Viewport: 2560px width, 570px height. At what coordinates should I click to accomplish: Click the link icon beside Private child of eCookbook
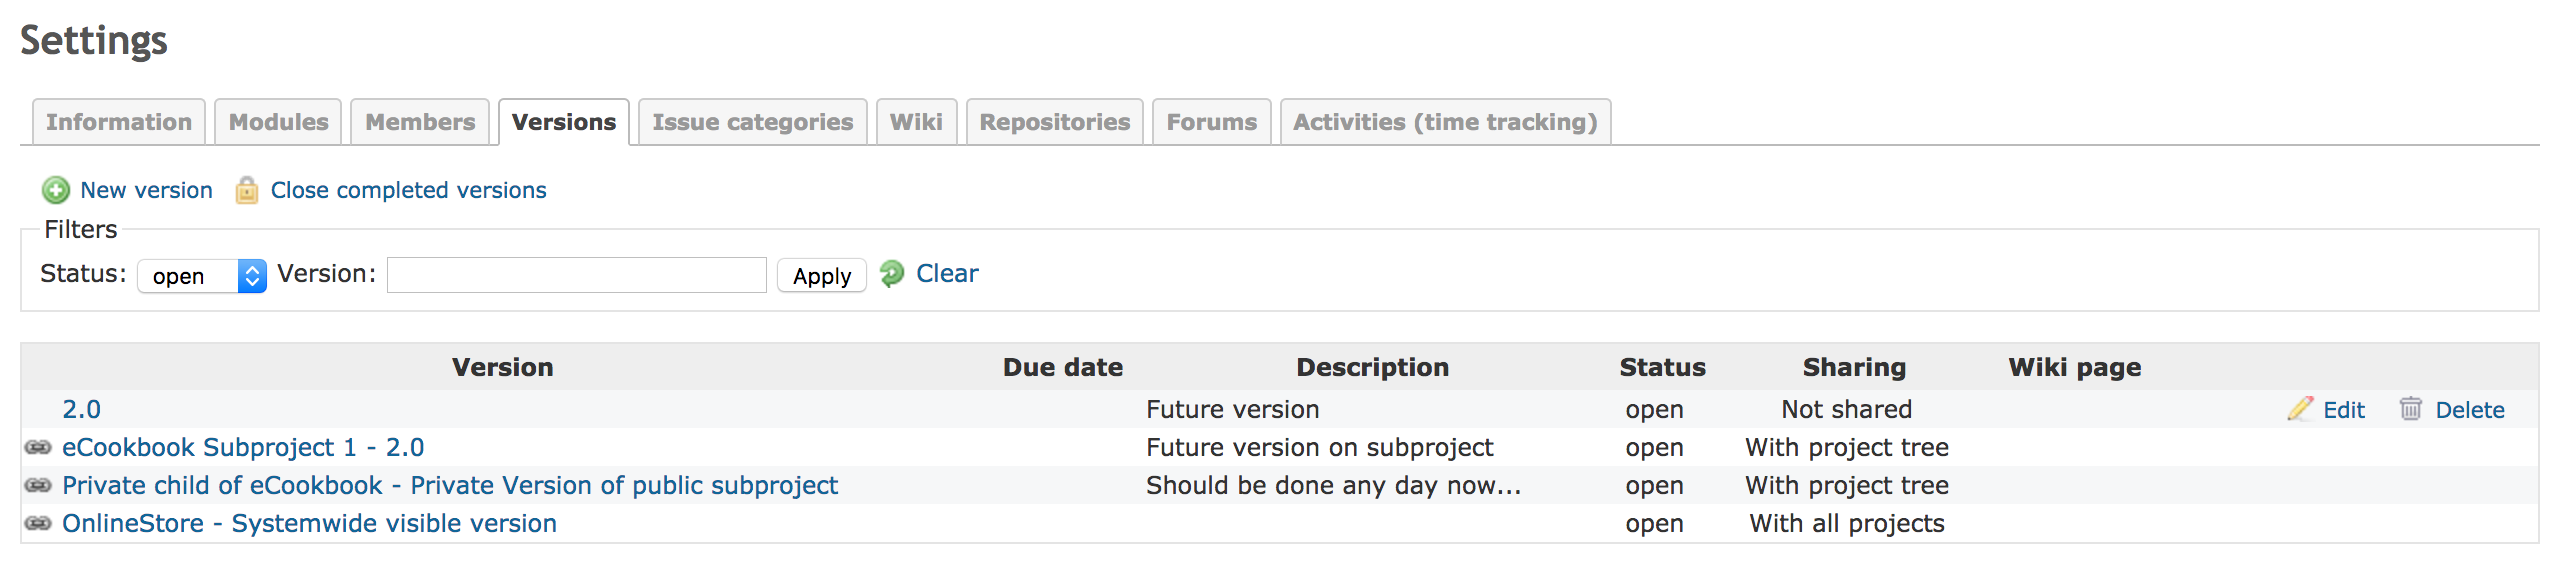point(38,485)
